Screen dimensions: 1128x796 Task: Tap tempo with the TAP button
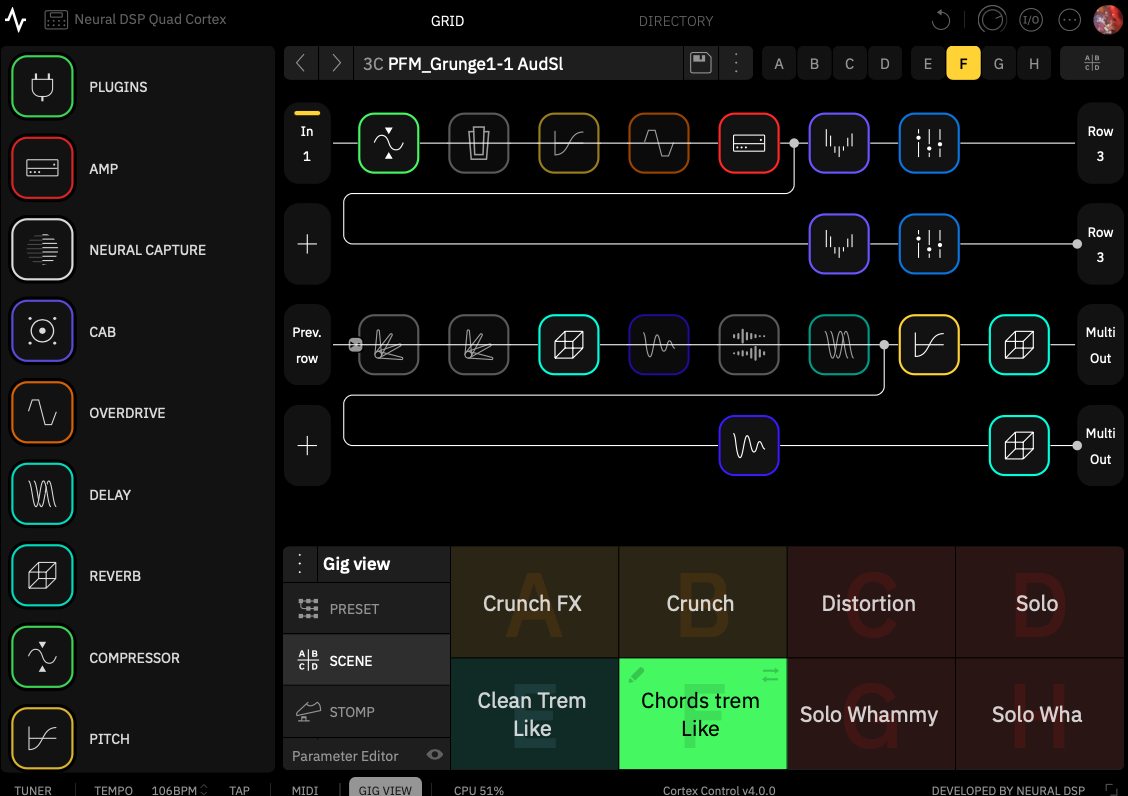[240, 790]
